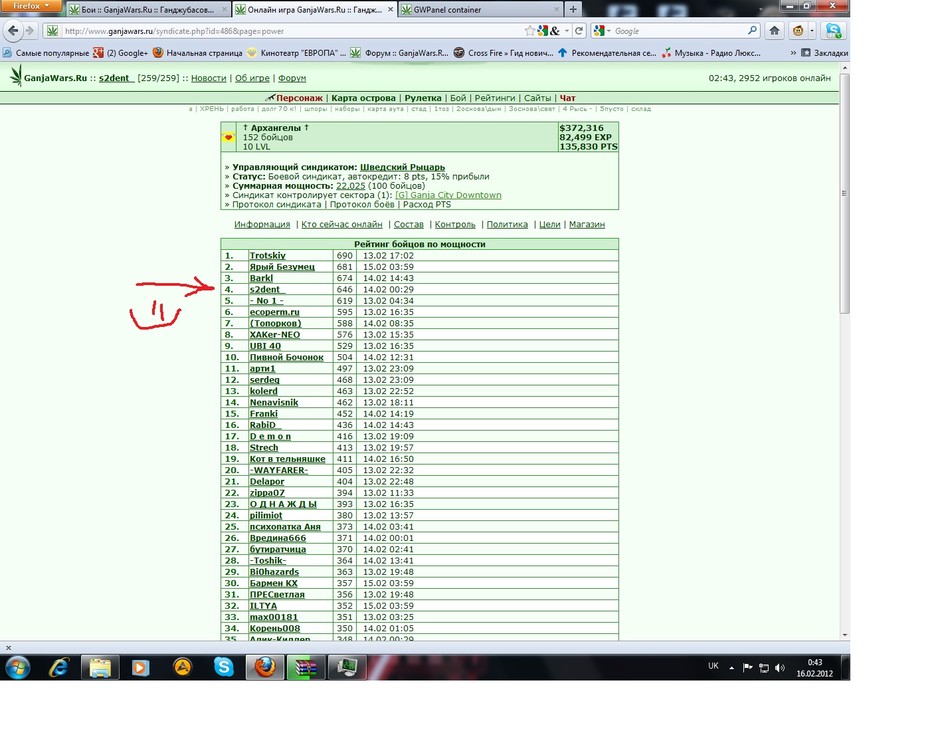
Task: Open Windows Media Player from taskbar
Action: point(140,668)
